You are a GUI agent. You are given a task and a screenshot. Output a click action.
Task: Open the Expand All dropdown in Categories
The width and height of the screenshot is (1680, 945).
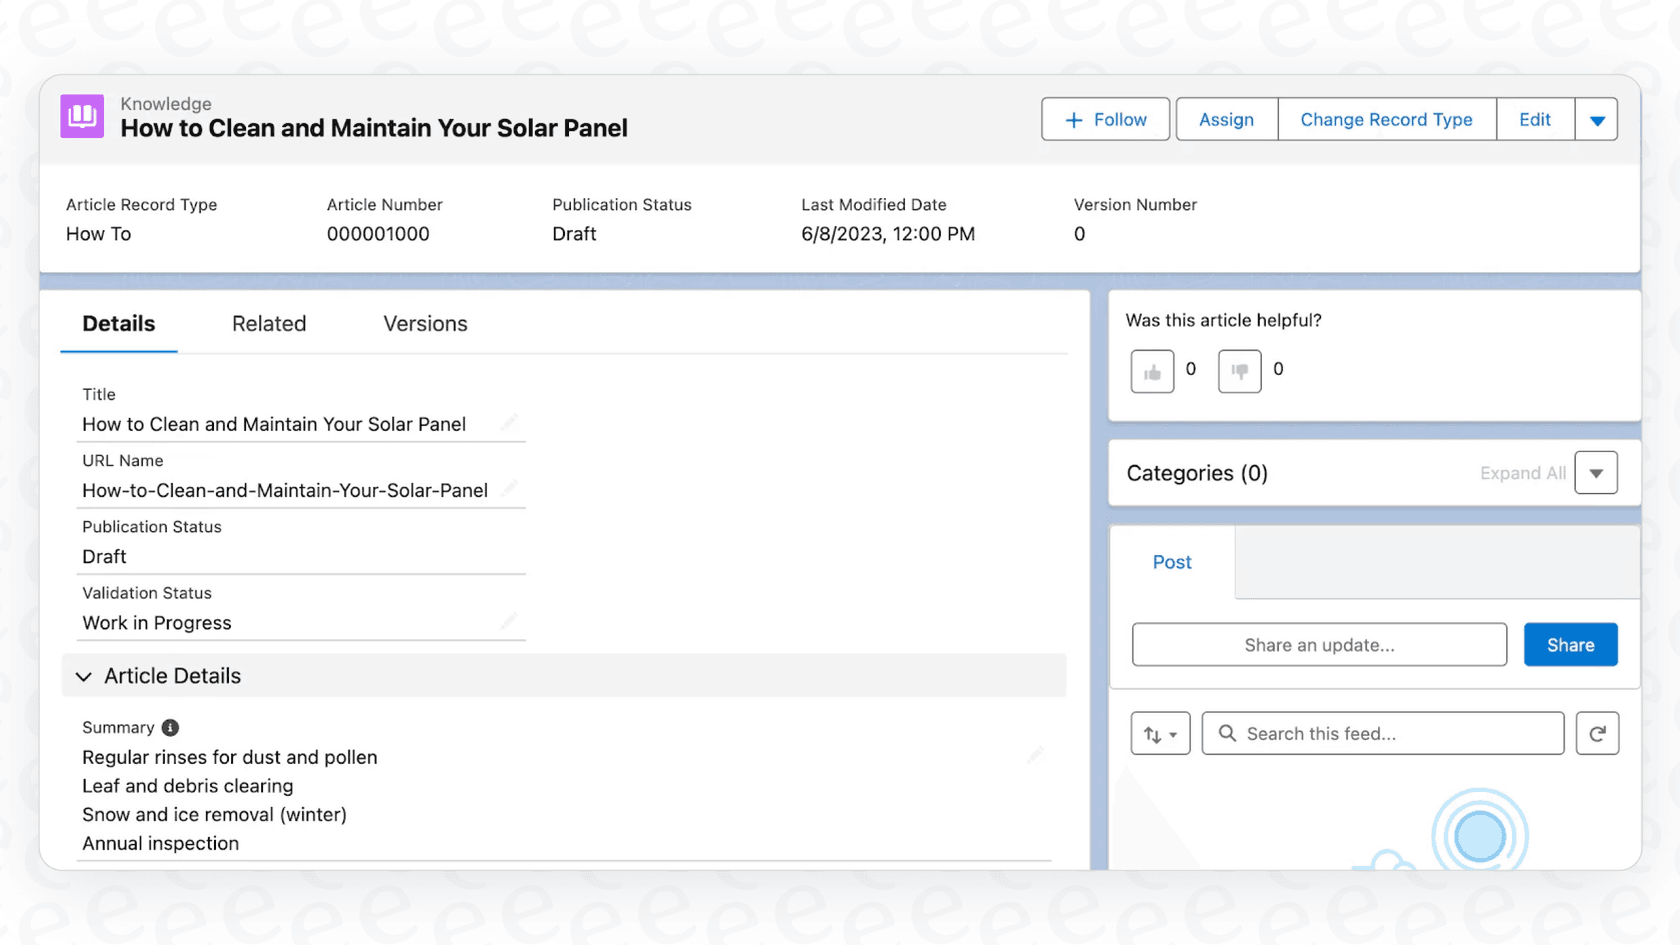tap(1596, 472)
